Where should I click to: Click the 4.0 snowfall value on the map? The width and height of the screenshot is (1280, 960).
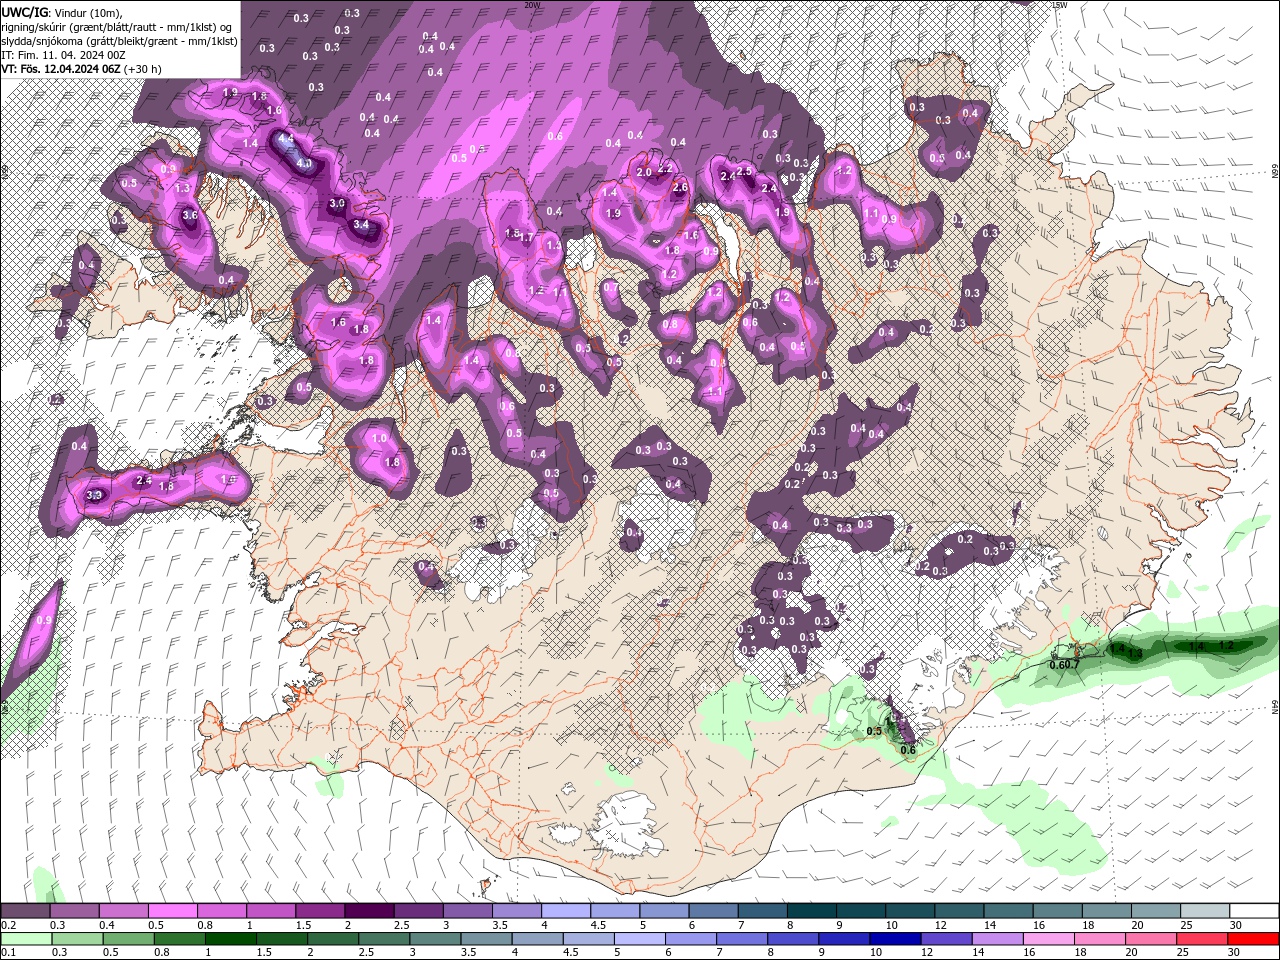305,163
